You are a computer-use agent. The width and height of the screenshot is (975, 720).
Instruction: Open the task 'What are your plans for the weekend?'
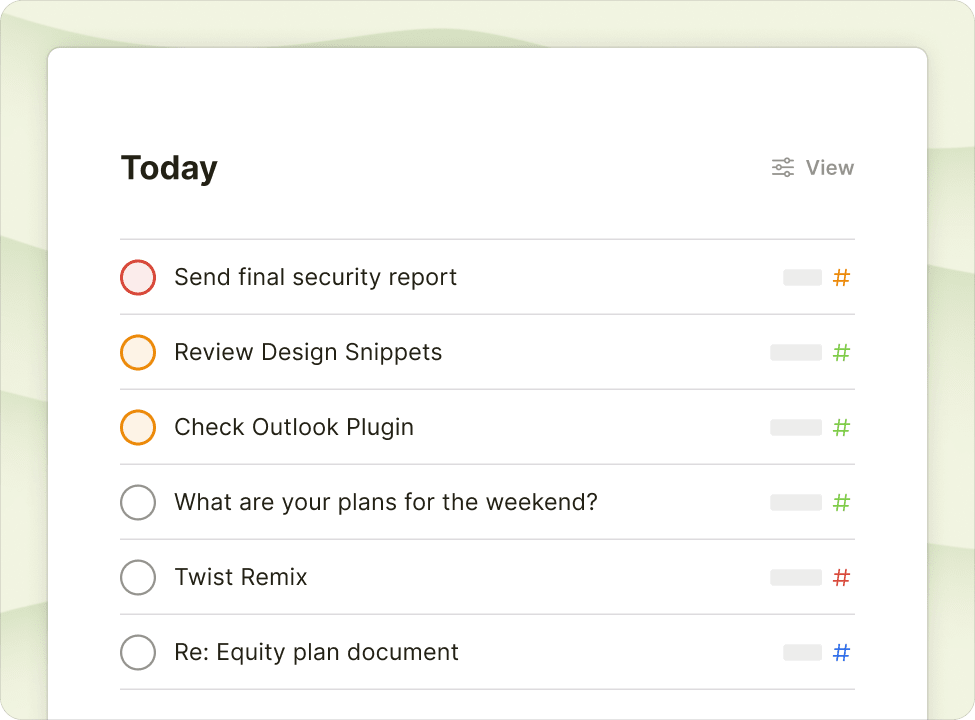click(x=384, y=503)
